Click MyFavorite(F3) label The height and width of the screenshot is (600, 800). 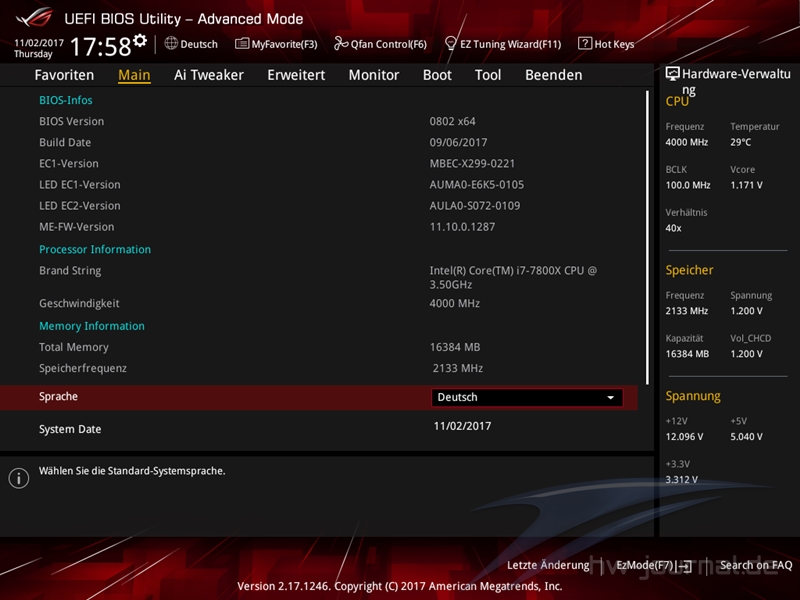tap(284, 44)
